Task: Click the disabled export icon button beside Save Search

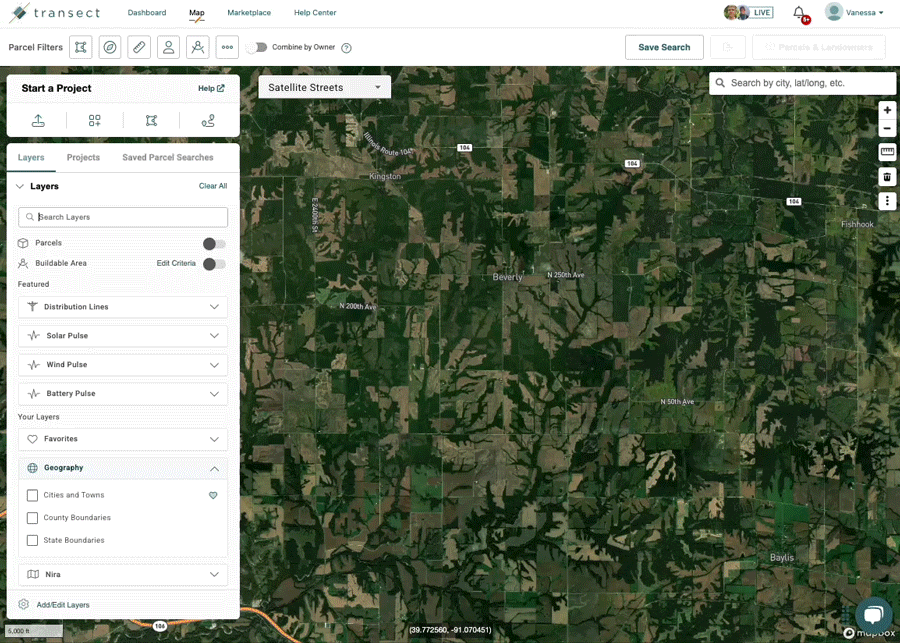Action: tap(728, 47)
